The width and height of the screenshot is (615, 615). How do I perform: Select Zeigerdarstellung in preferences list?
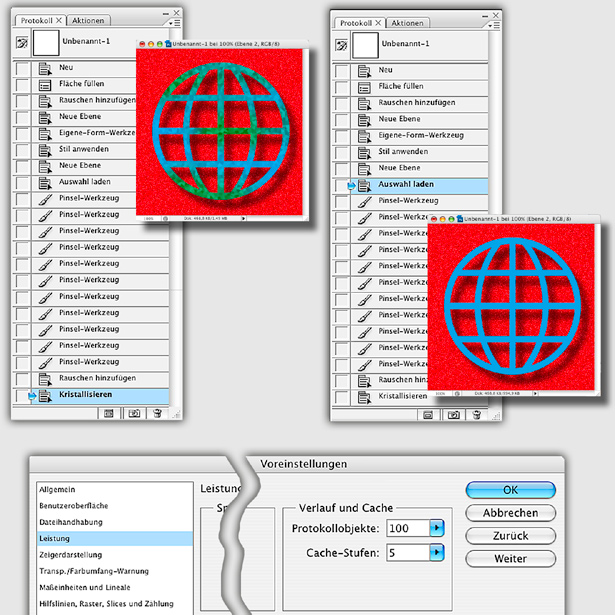coord(115,555)
